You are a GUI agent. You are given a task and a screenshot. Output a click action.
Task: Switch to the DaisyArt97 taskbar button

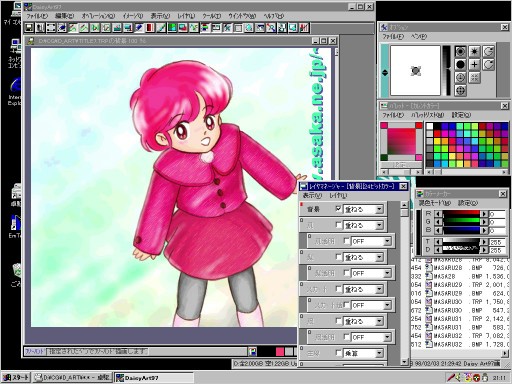154,378
